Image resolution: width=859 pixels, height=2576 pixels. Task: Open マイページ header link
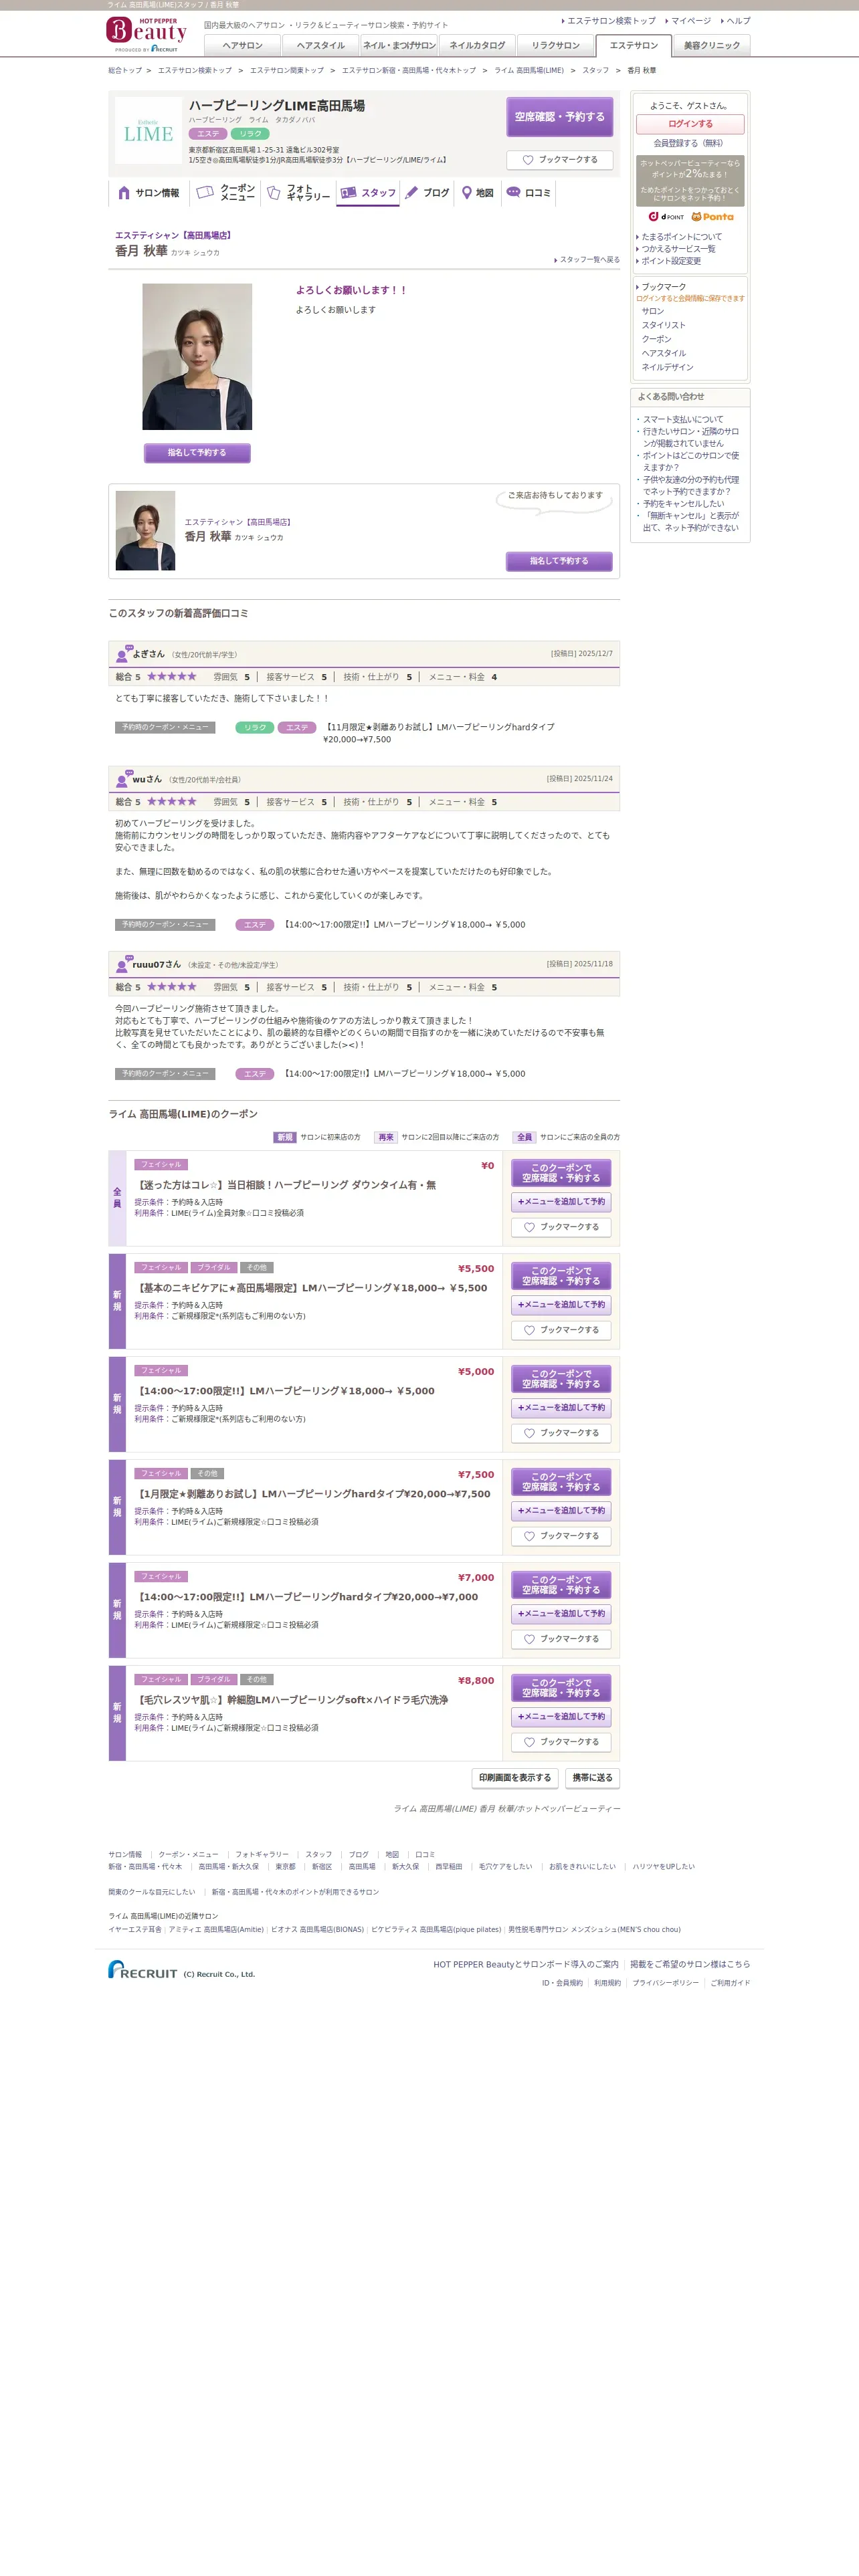click(x=690, y=20)
